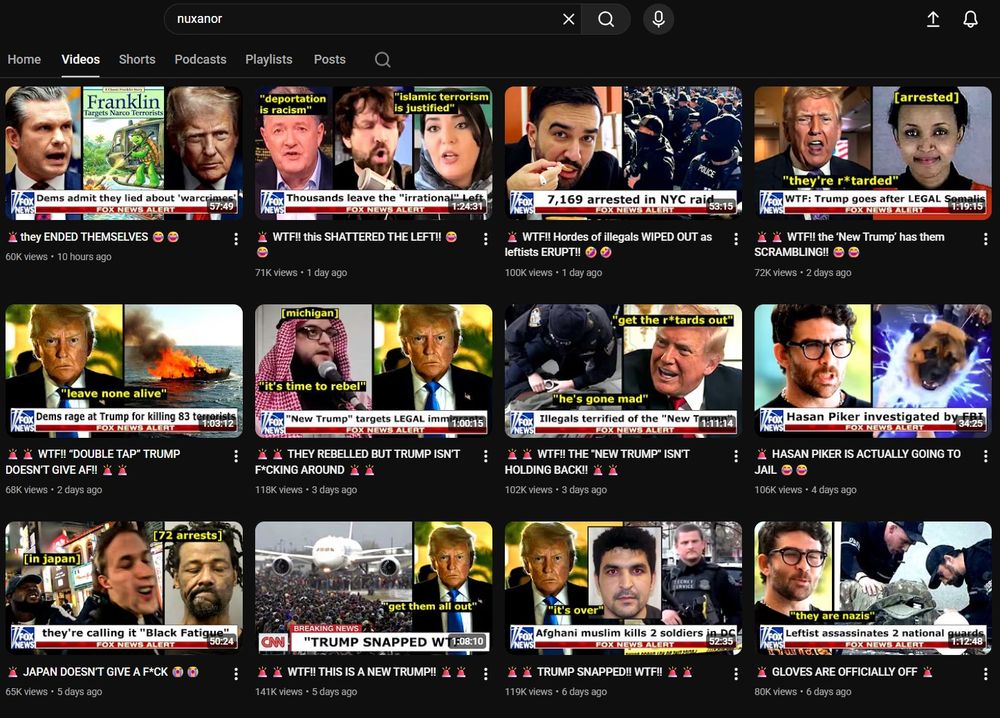Click '118K views • 3 days ago' text

tap(306, 490)
